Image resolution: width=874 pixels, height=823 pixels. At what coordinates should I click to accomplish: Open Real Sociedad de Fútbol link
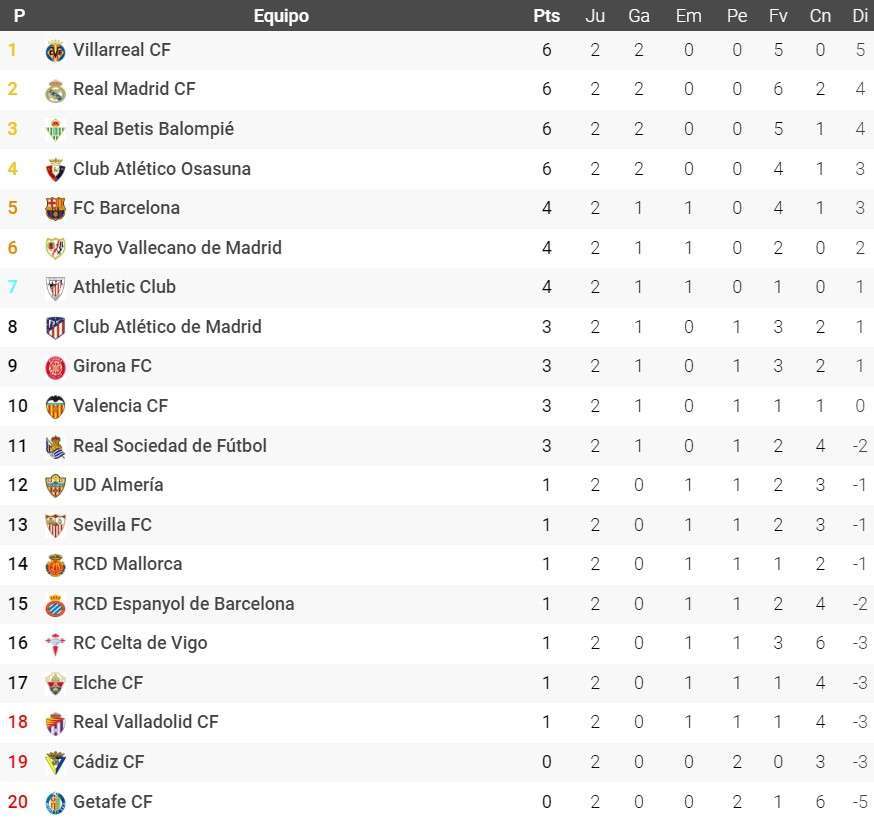(x=170, y=446)
